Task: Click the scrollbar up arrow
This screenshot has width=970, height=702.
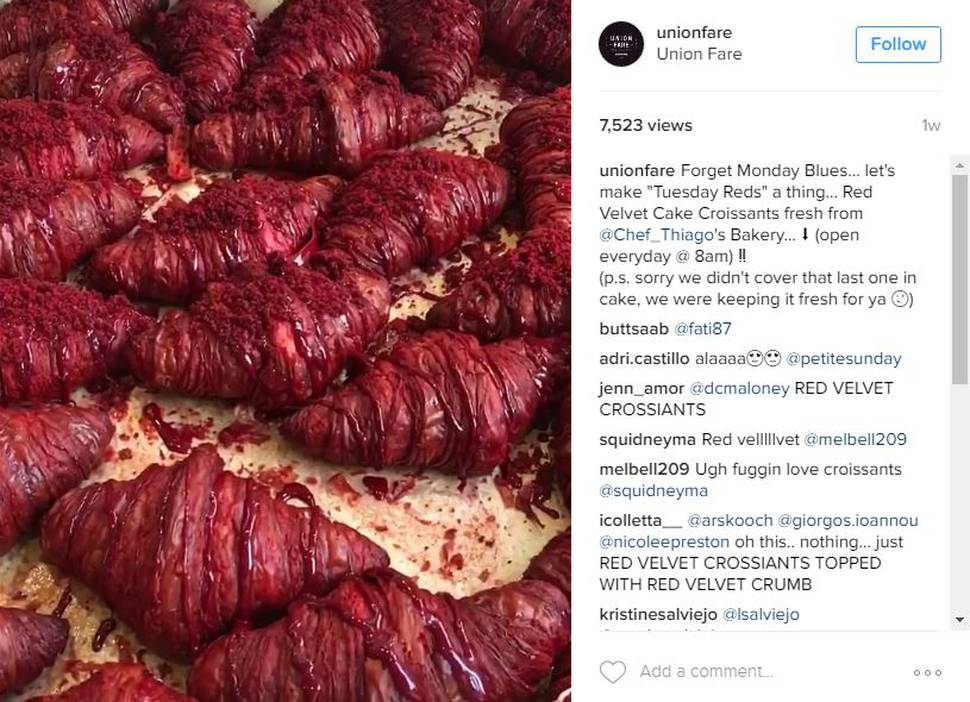Action: (x=959, y=166)
